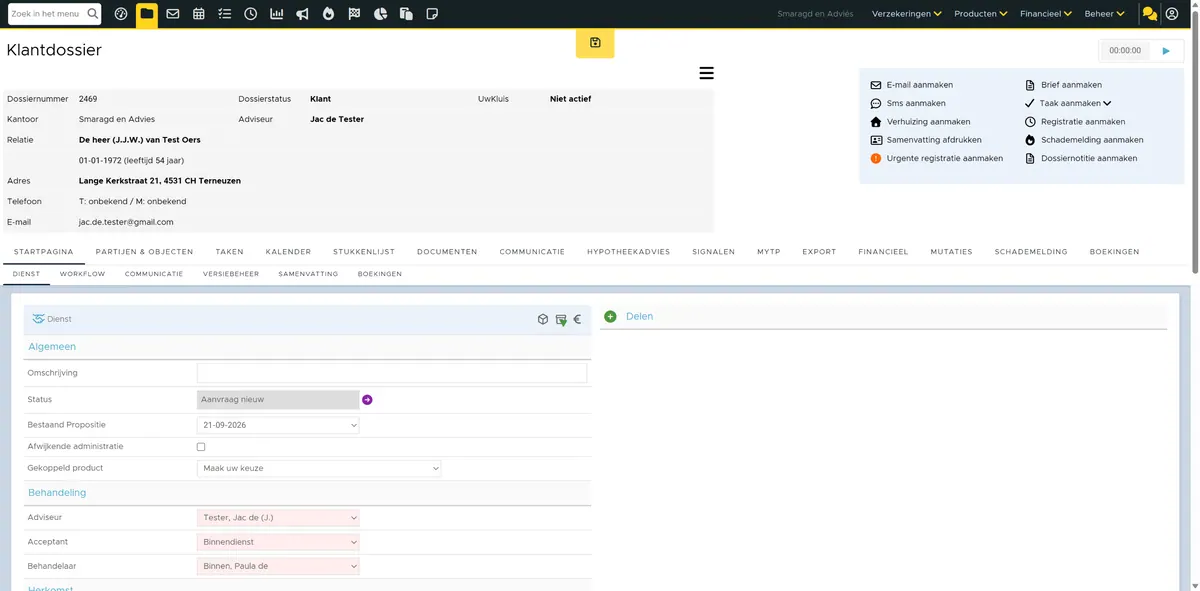
Task: Open the dashboard gauge icon
Action: click(121, 14)
